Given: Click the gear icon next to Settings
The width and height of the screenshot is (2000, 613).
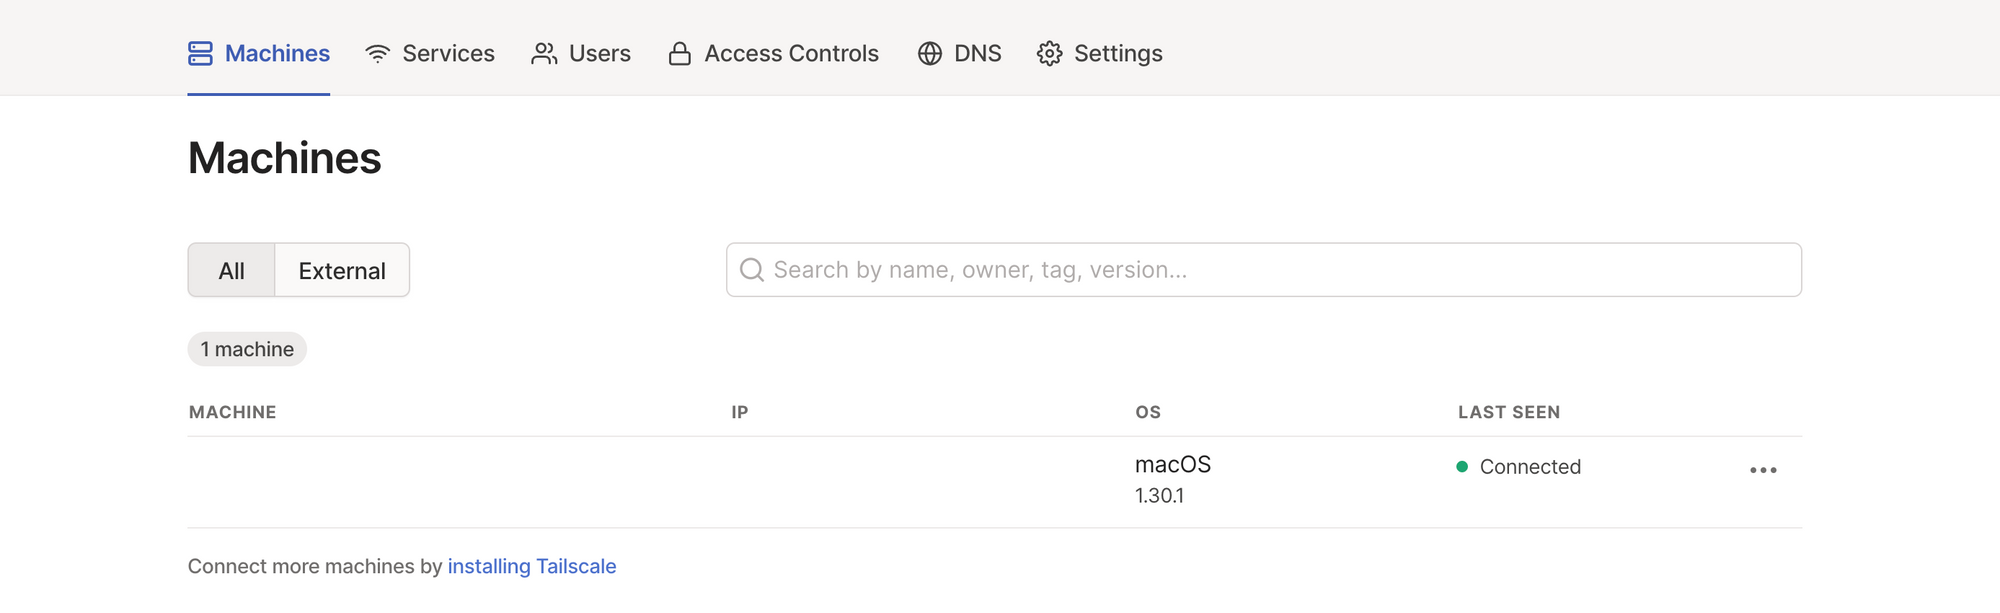Looking at the screenshot, I should pyautogui.click(x=1049, y=54).
